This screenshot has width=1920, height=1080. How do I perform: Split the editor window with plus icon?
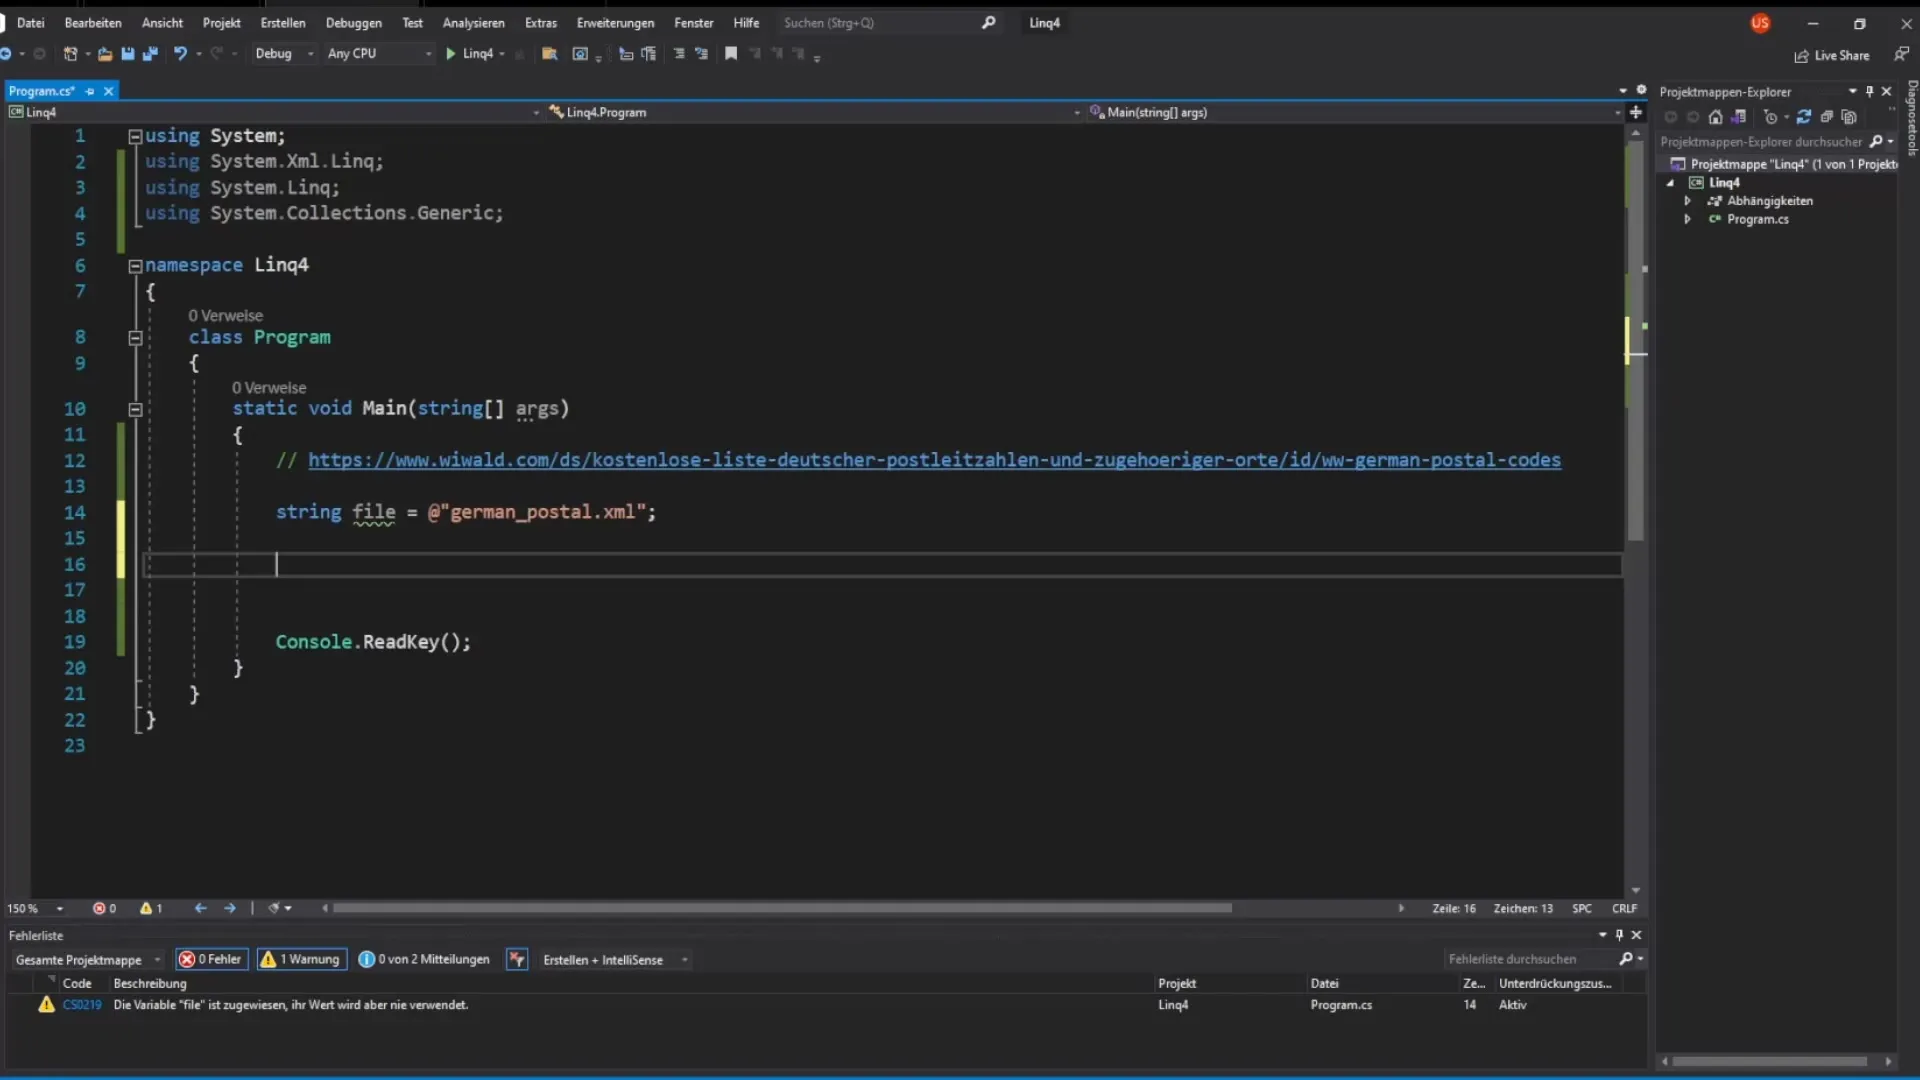coord(1636,112)
